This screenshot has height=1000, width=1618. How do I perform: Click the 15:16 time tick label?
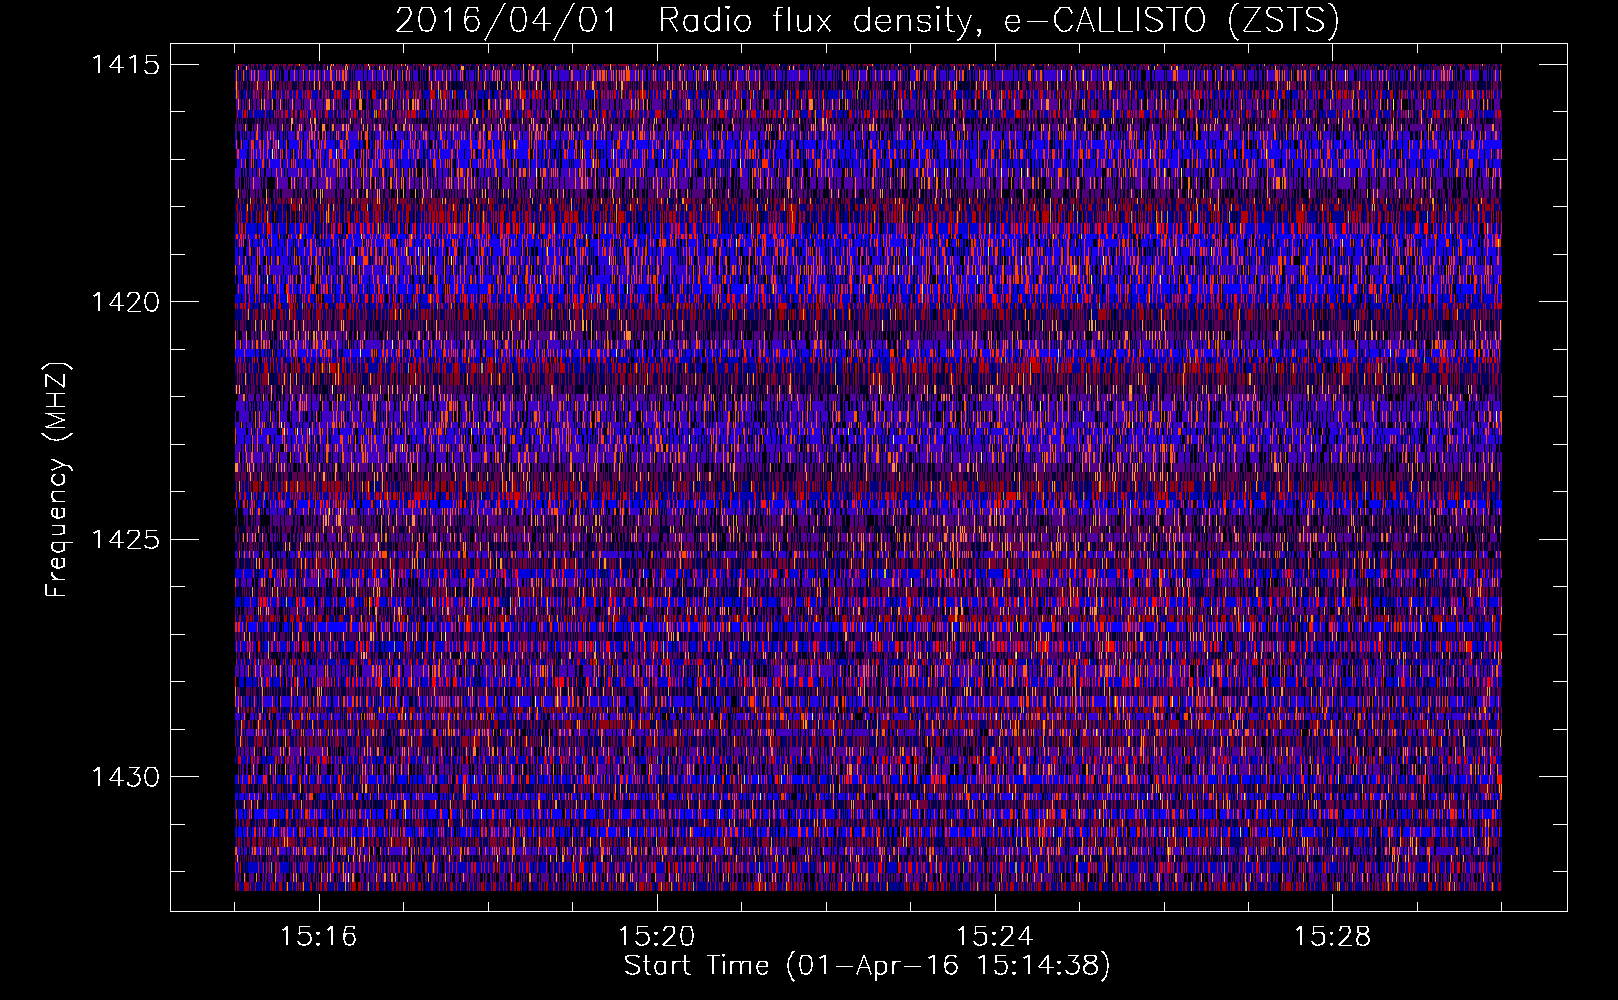pyautogui.click(x=319, y=937)
